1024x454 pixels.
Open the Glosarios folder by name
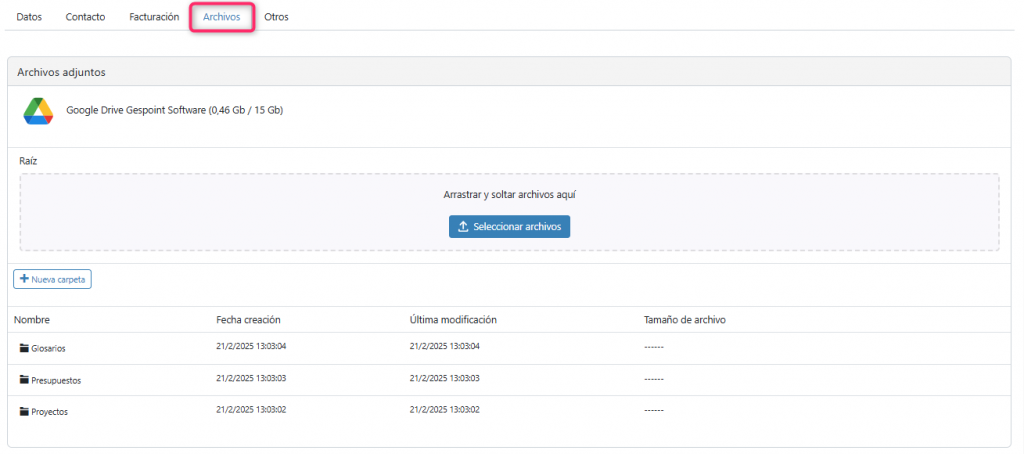tap(49, 348)
